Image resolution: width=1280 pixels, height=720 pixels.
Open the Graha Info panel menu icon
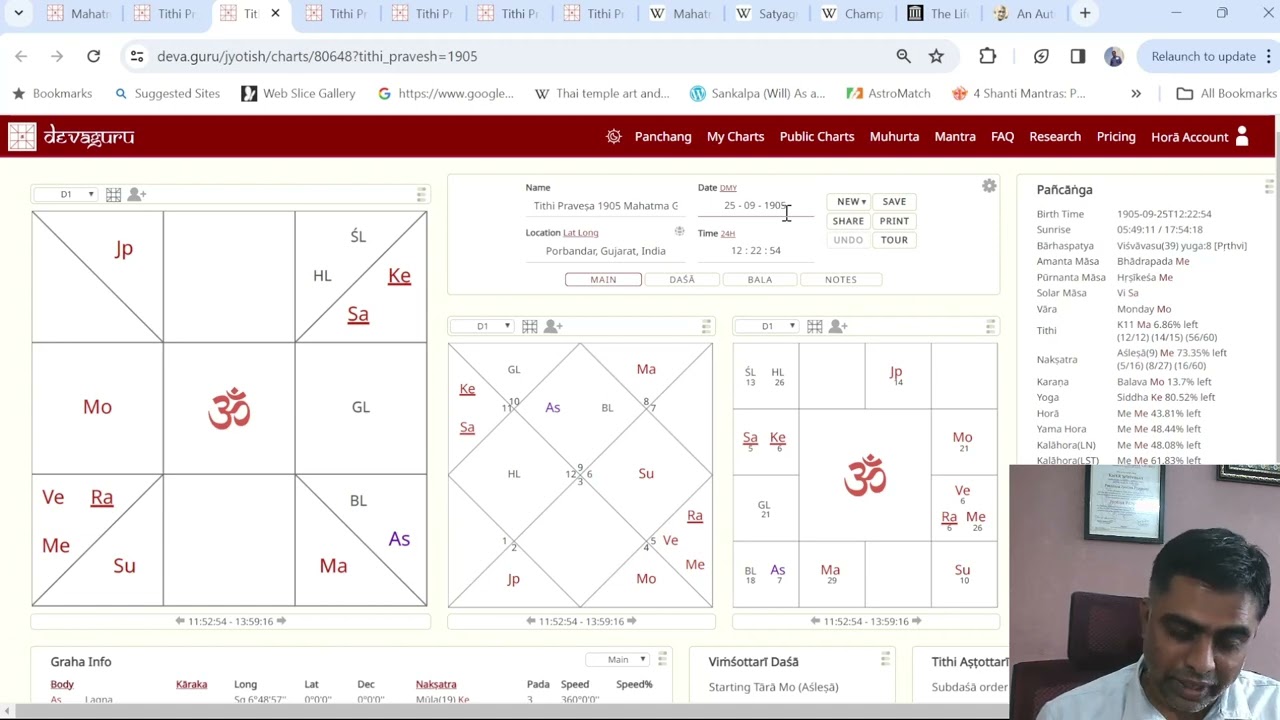(662, 659)
